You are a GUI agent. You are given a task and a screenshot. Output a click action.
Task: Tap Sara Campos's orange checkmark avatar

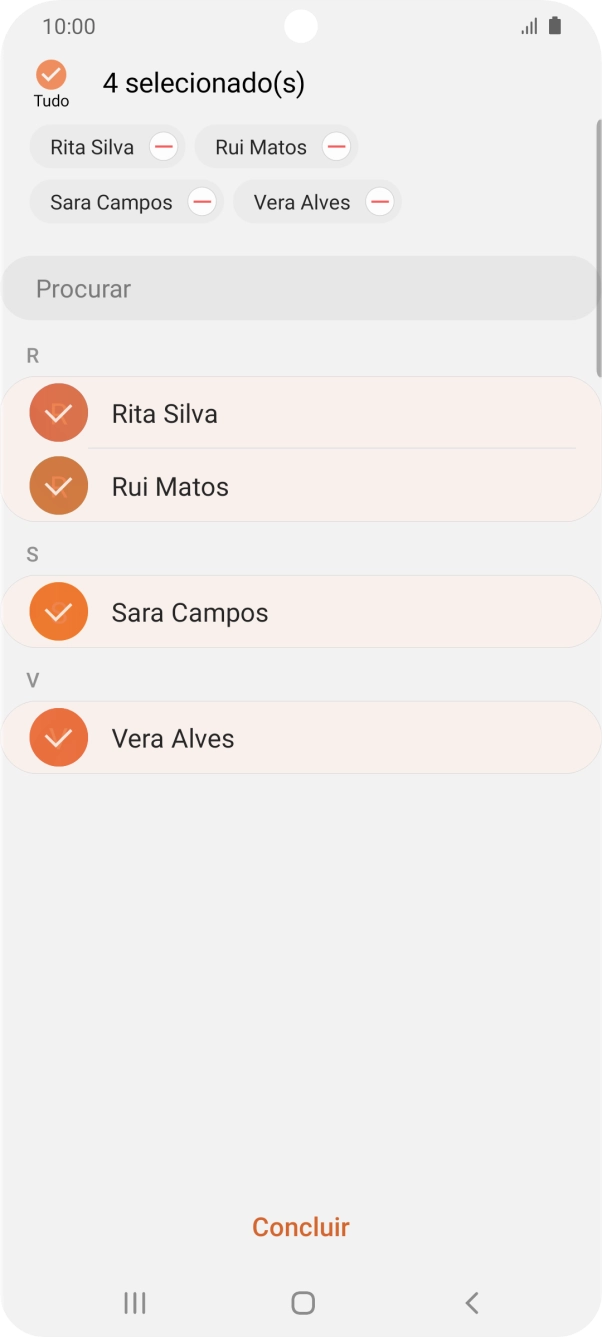58,611
